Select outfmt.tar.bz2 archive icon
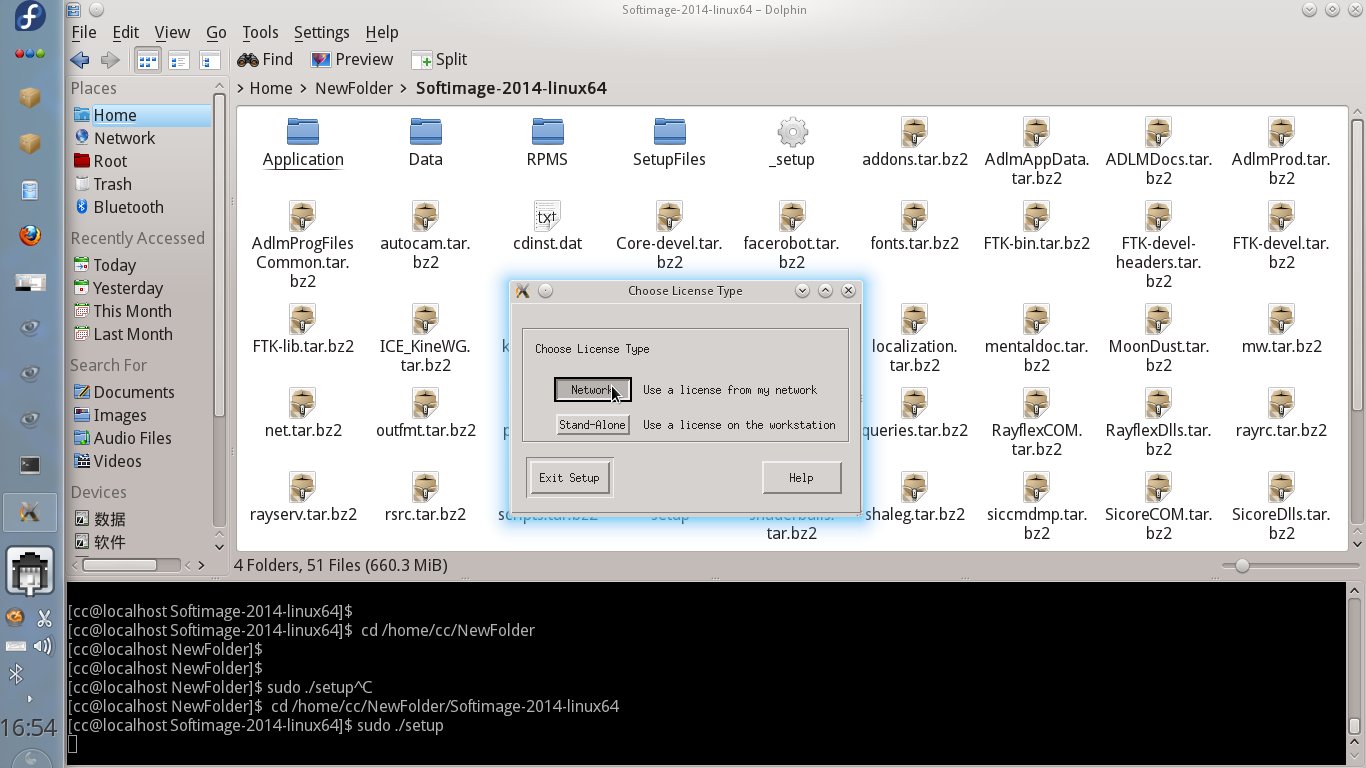 click(425, 403)
